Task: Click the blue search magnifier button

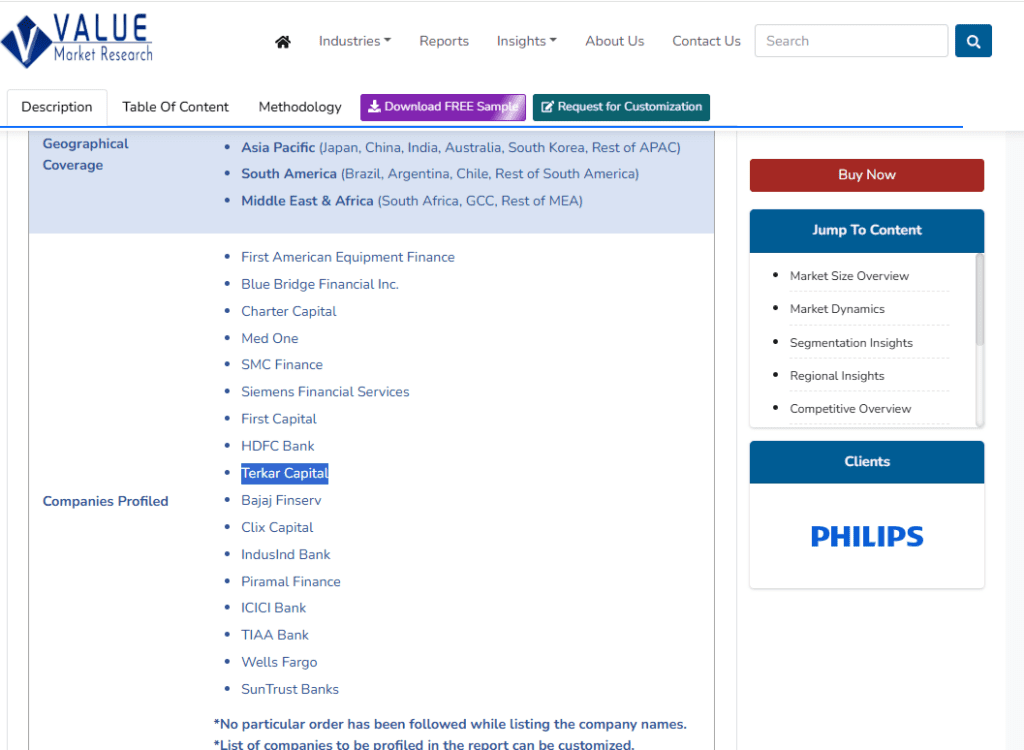Action: coord(973,41)
